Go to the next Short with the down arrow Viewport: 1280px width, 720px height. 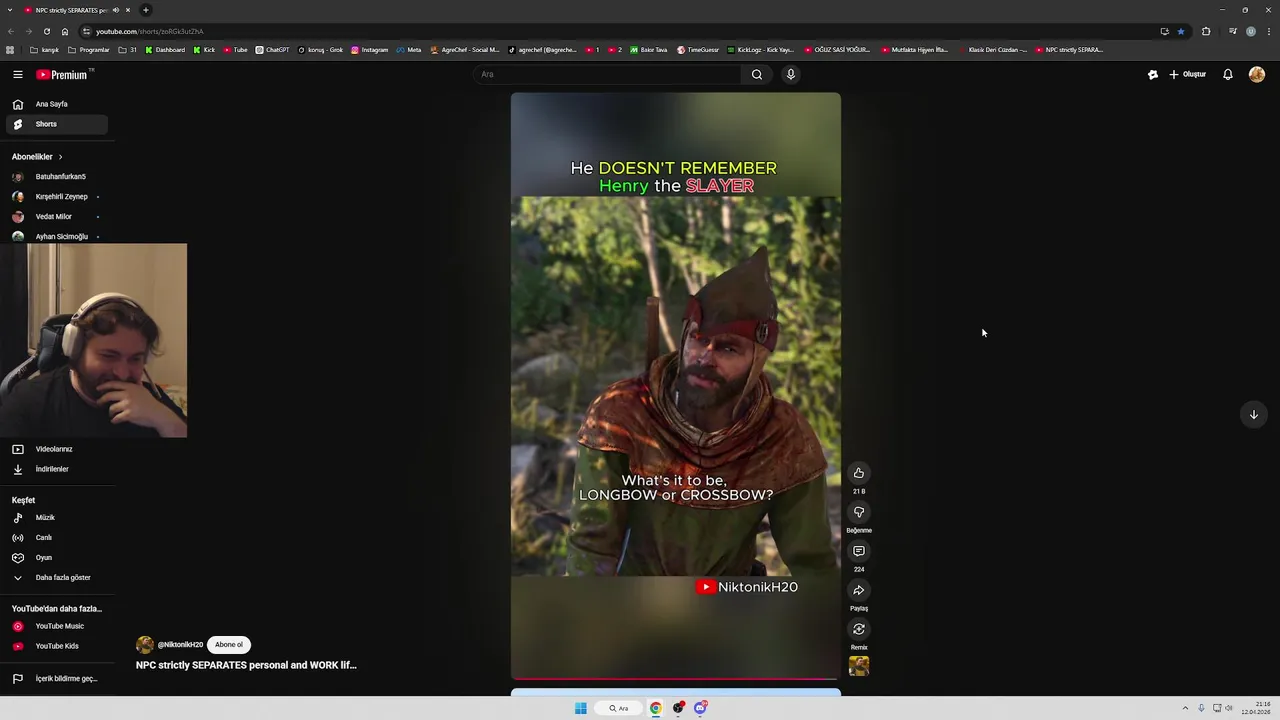tap(1253, 414)
